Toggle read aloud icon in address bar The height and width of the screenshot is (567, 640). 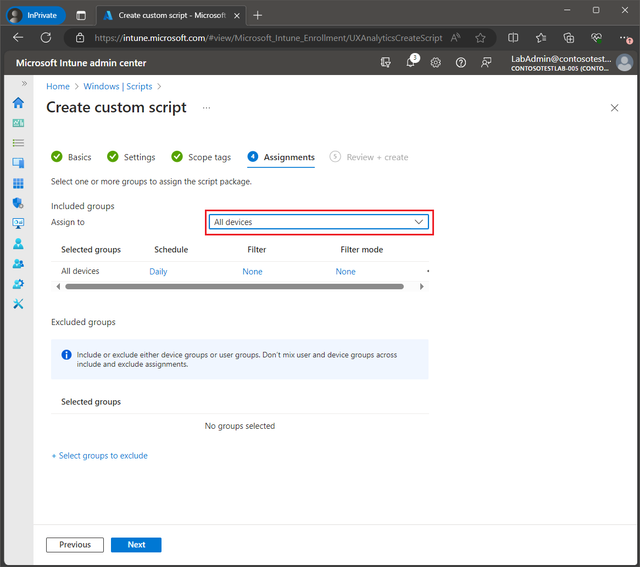tap(456, 38)
